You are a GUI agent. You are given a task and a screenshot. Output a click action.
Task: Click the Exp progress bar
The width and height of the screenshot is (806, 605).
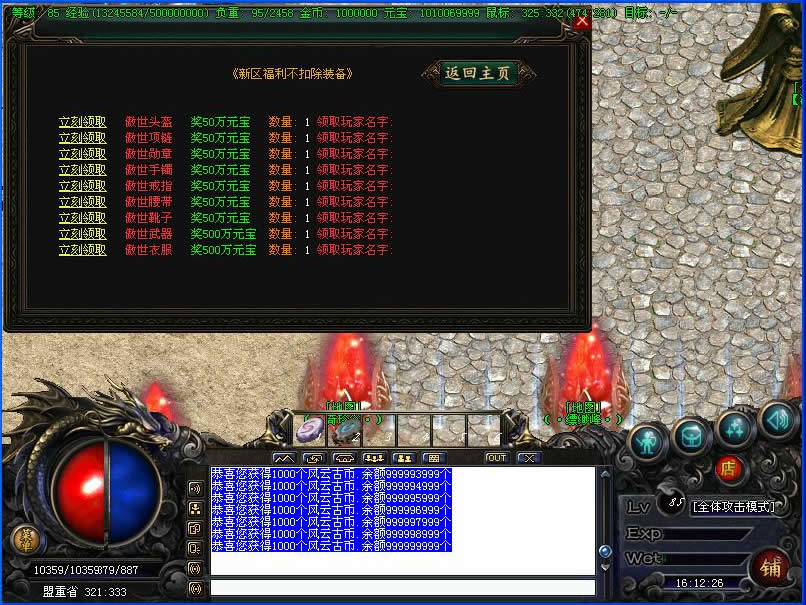(x=708, y=533)
